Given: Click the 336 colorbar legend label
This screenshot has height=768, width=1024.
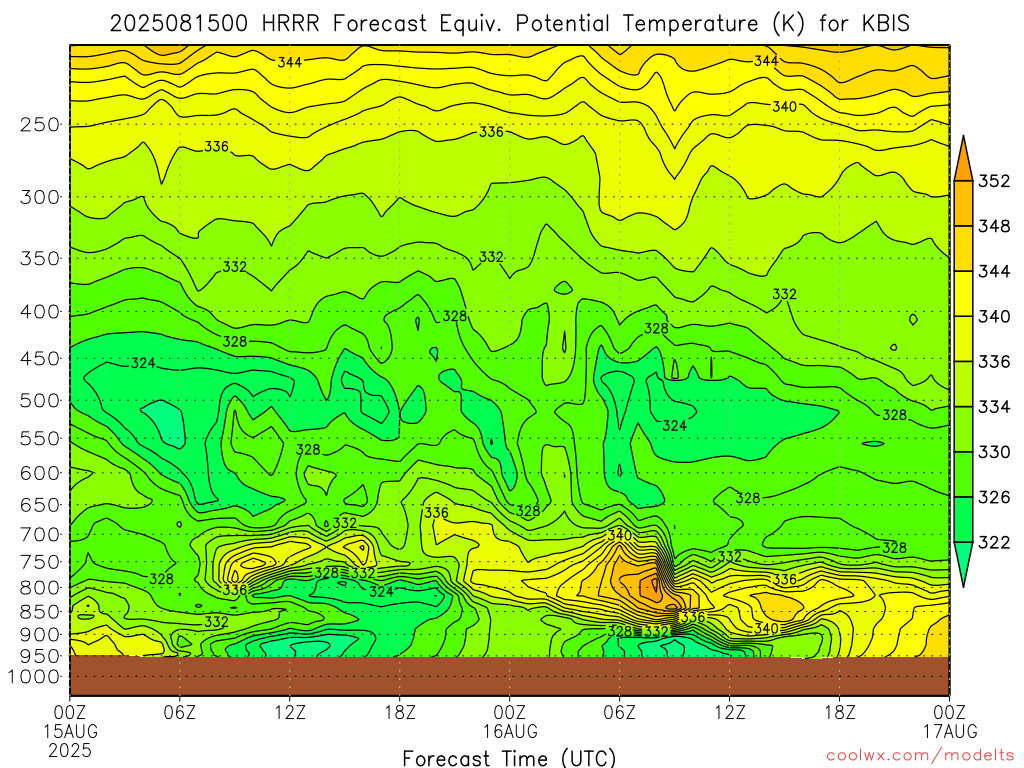Looking at the screenshot, I should pos(994,362).
